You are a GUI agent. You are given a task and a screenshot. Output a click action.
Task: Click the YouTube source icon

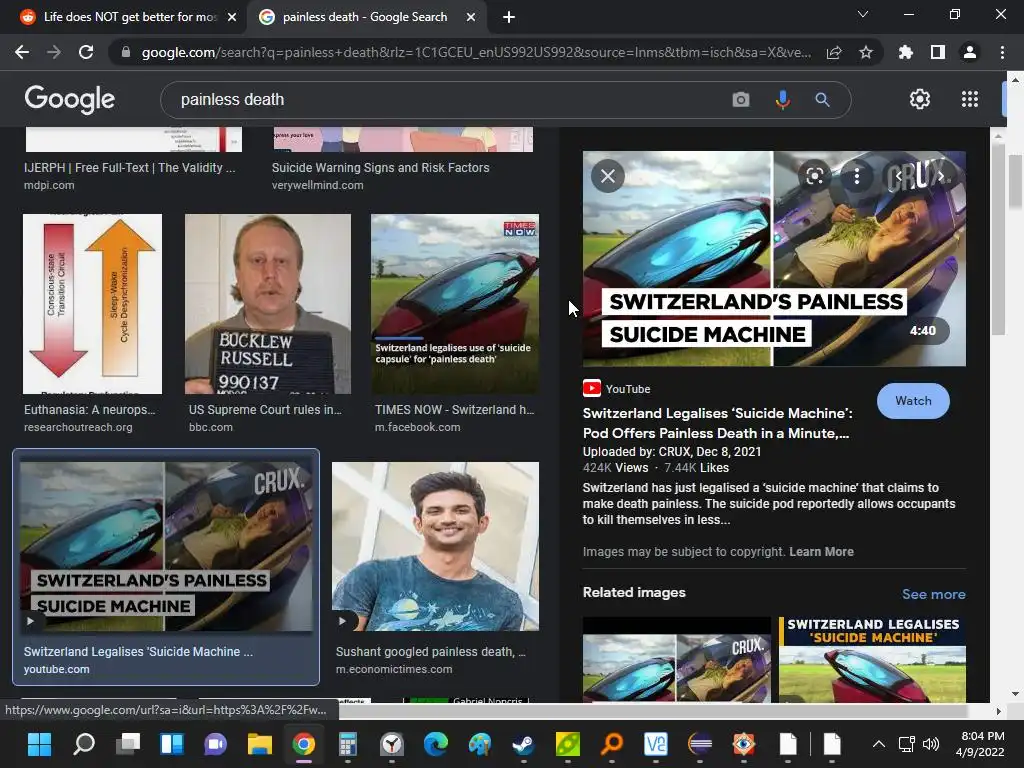(x=592, y=389)
